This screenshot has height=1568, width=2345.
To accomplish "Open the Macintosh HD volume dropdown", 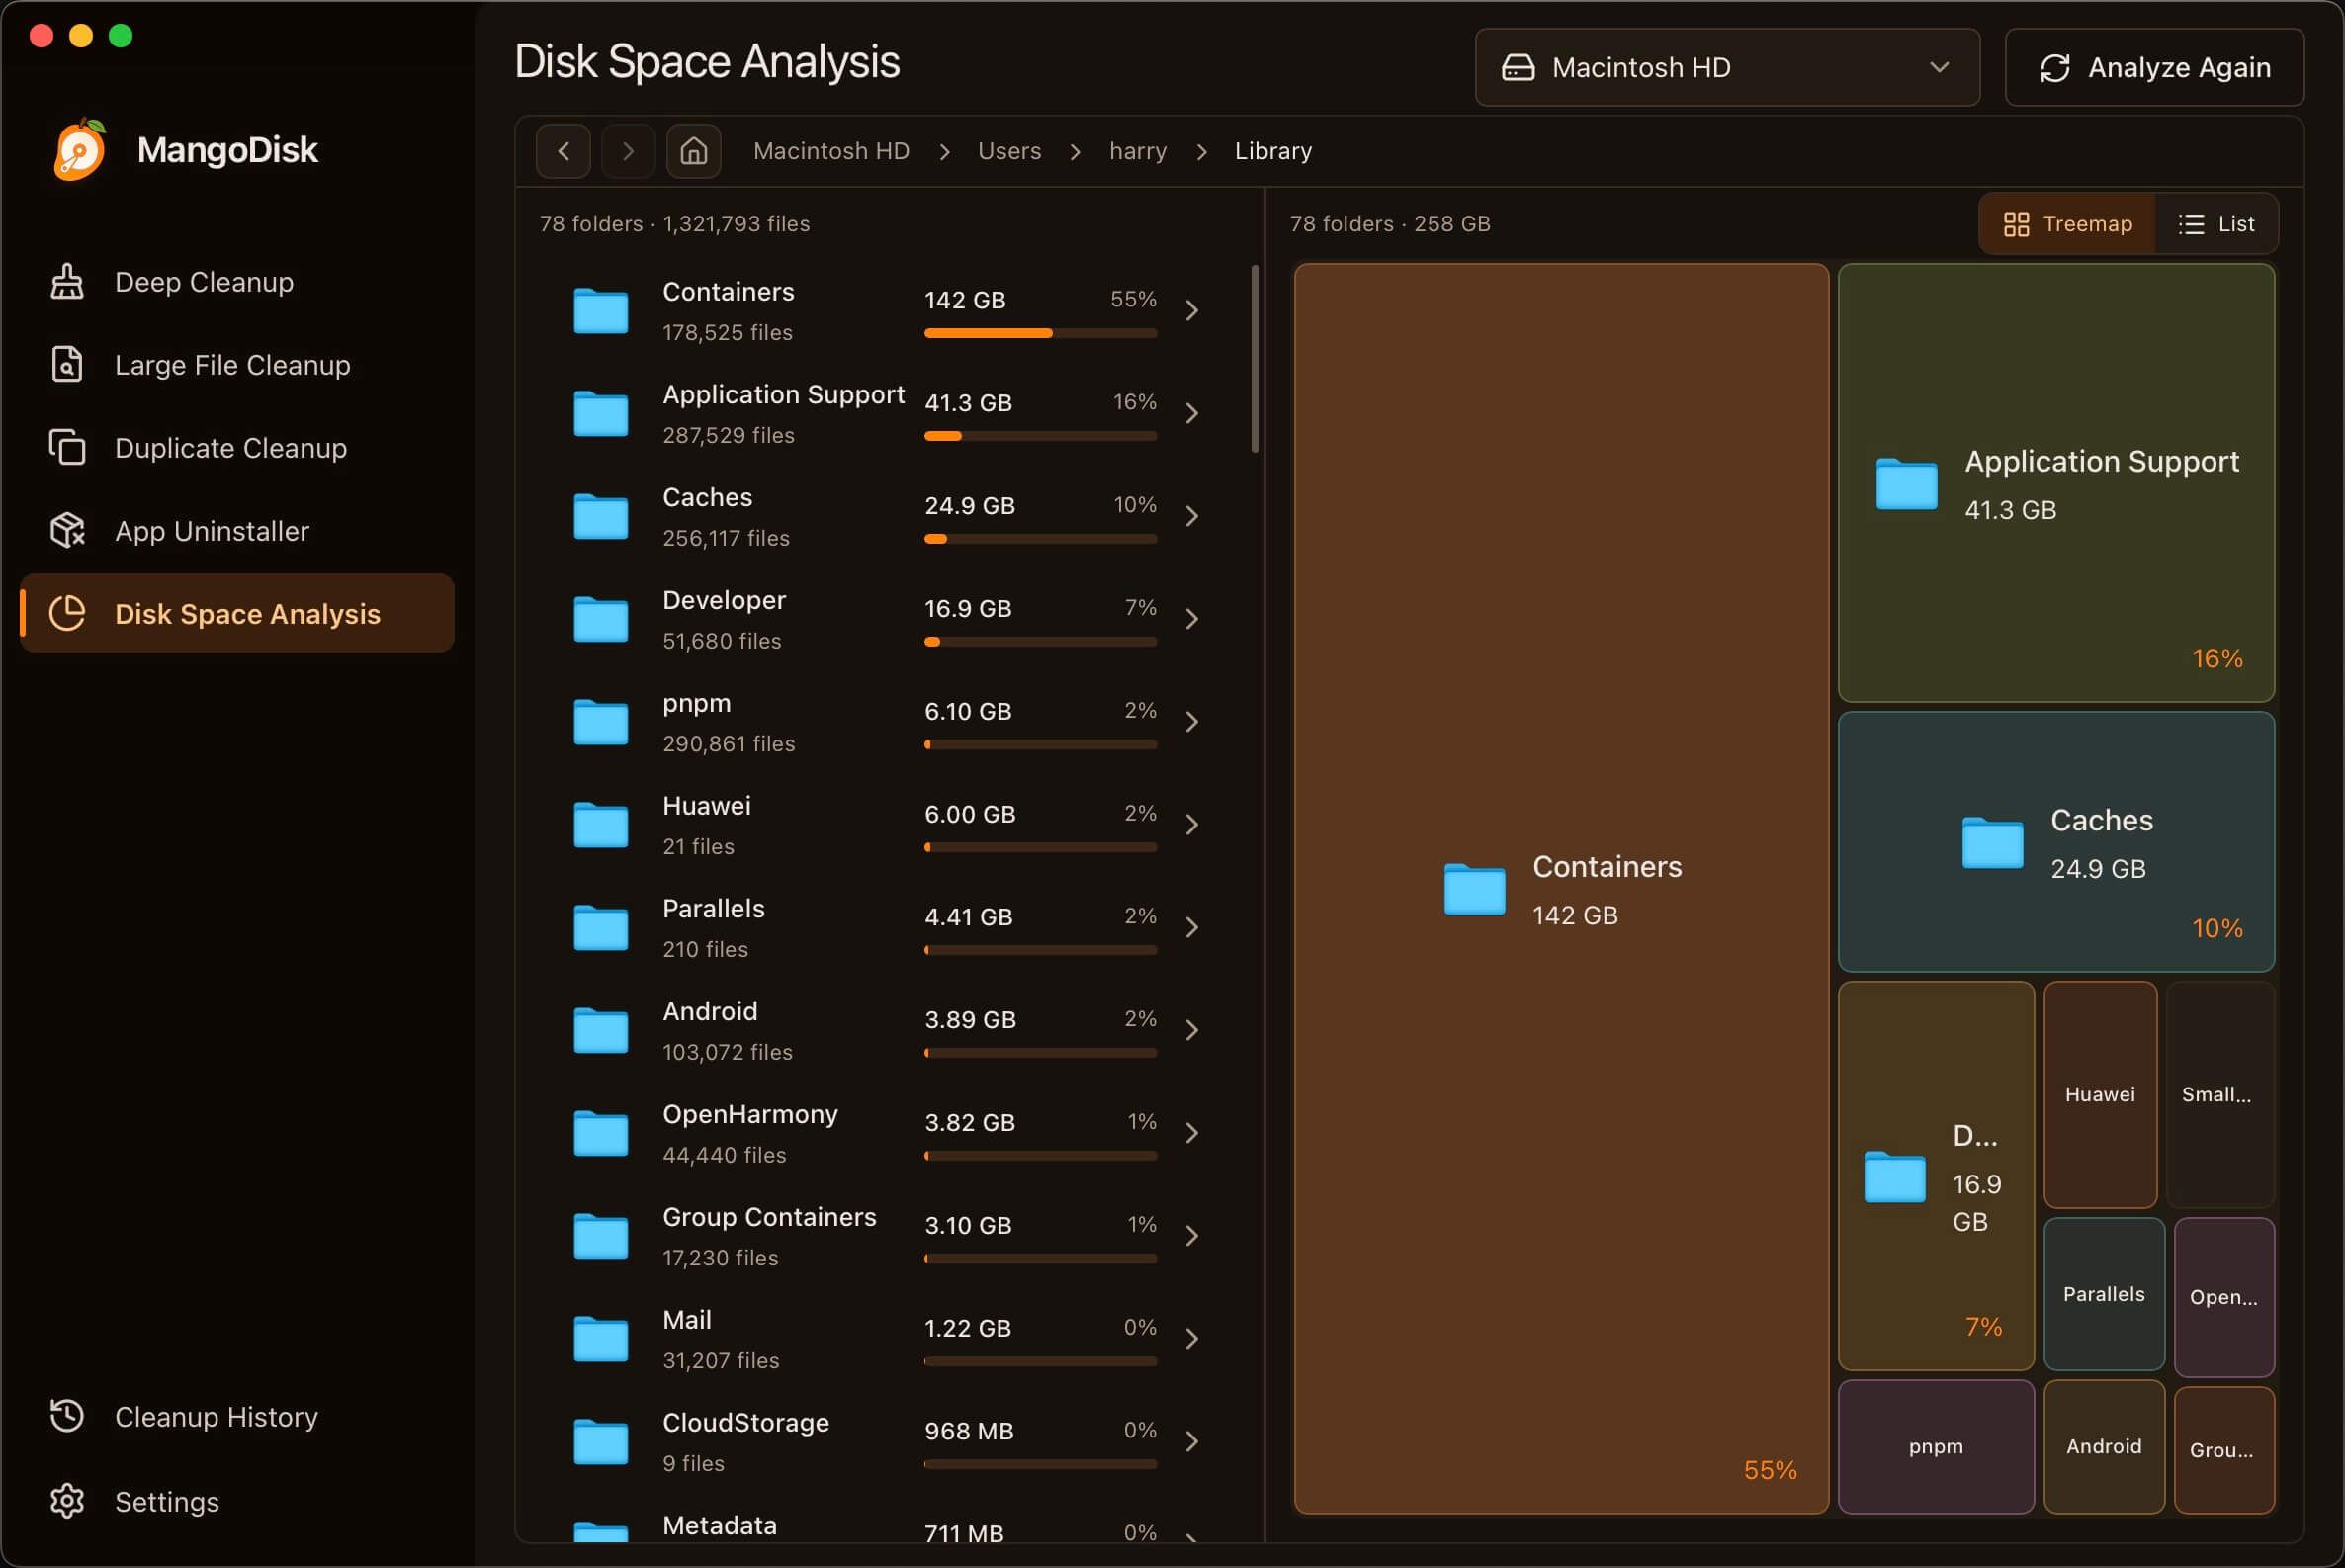I will [x=1727, y=68].
